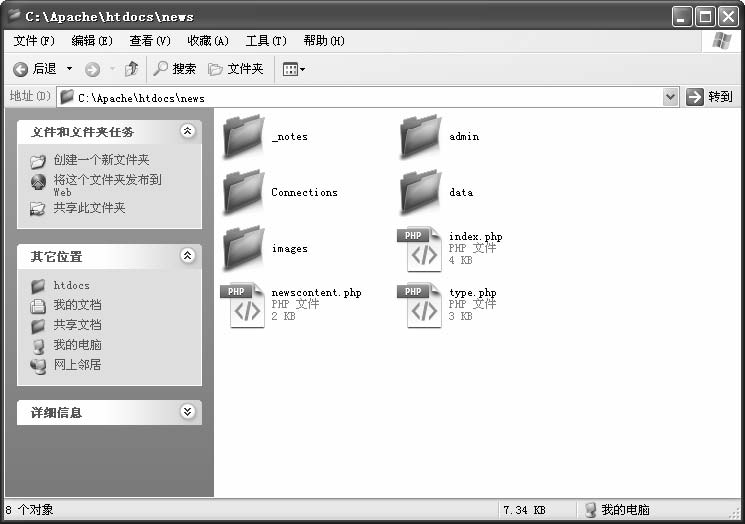Select the Connections folder icon
This screenshot has height=524, width=745.
tap(244, 192)
